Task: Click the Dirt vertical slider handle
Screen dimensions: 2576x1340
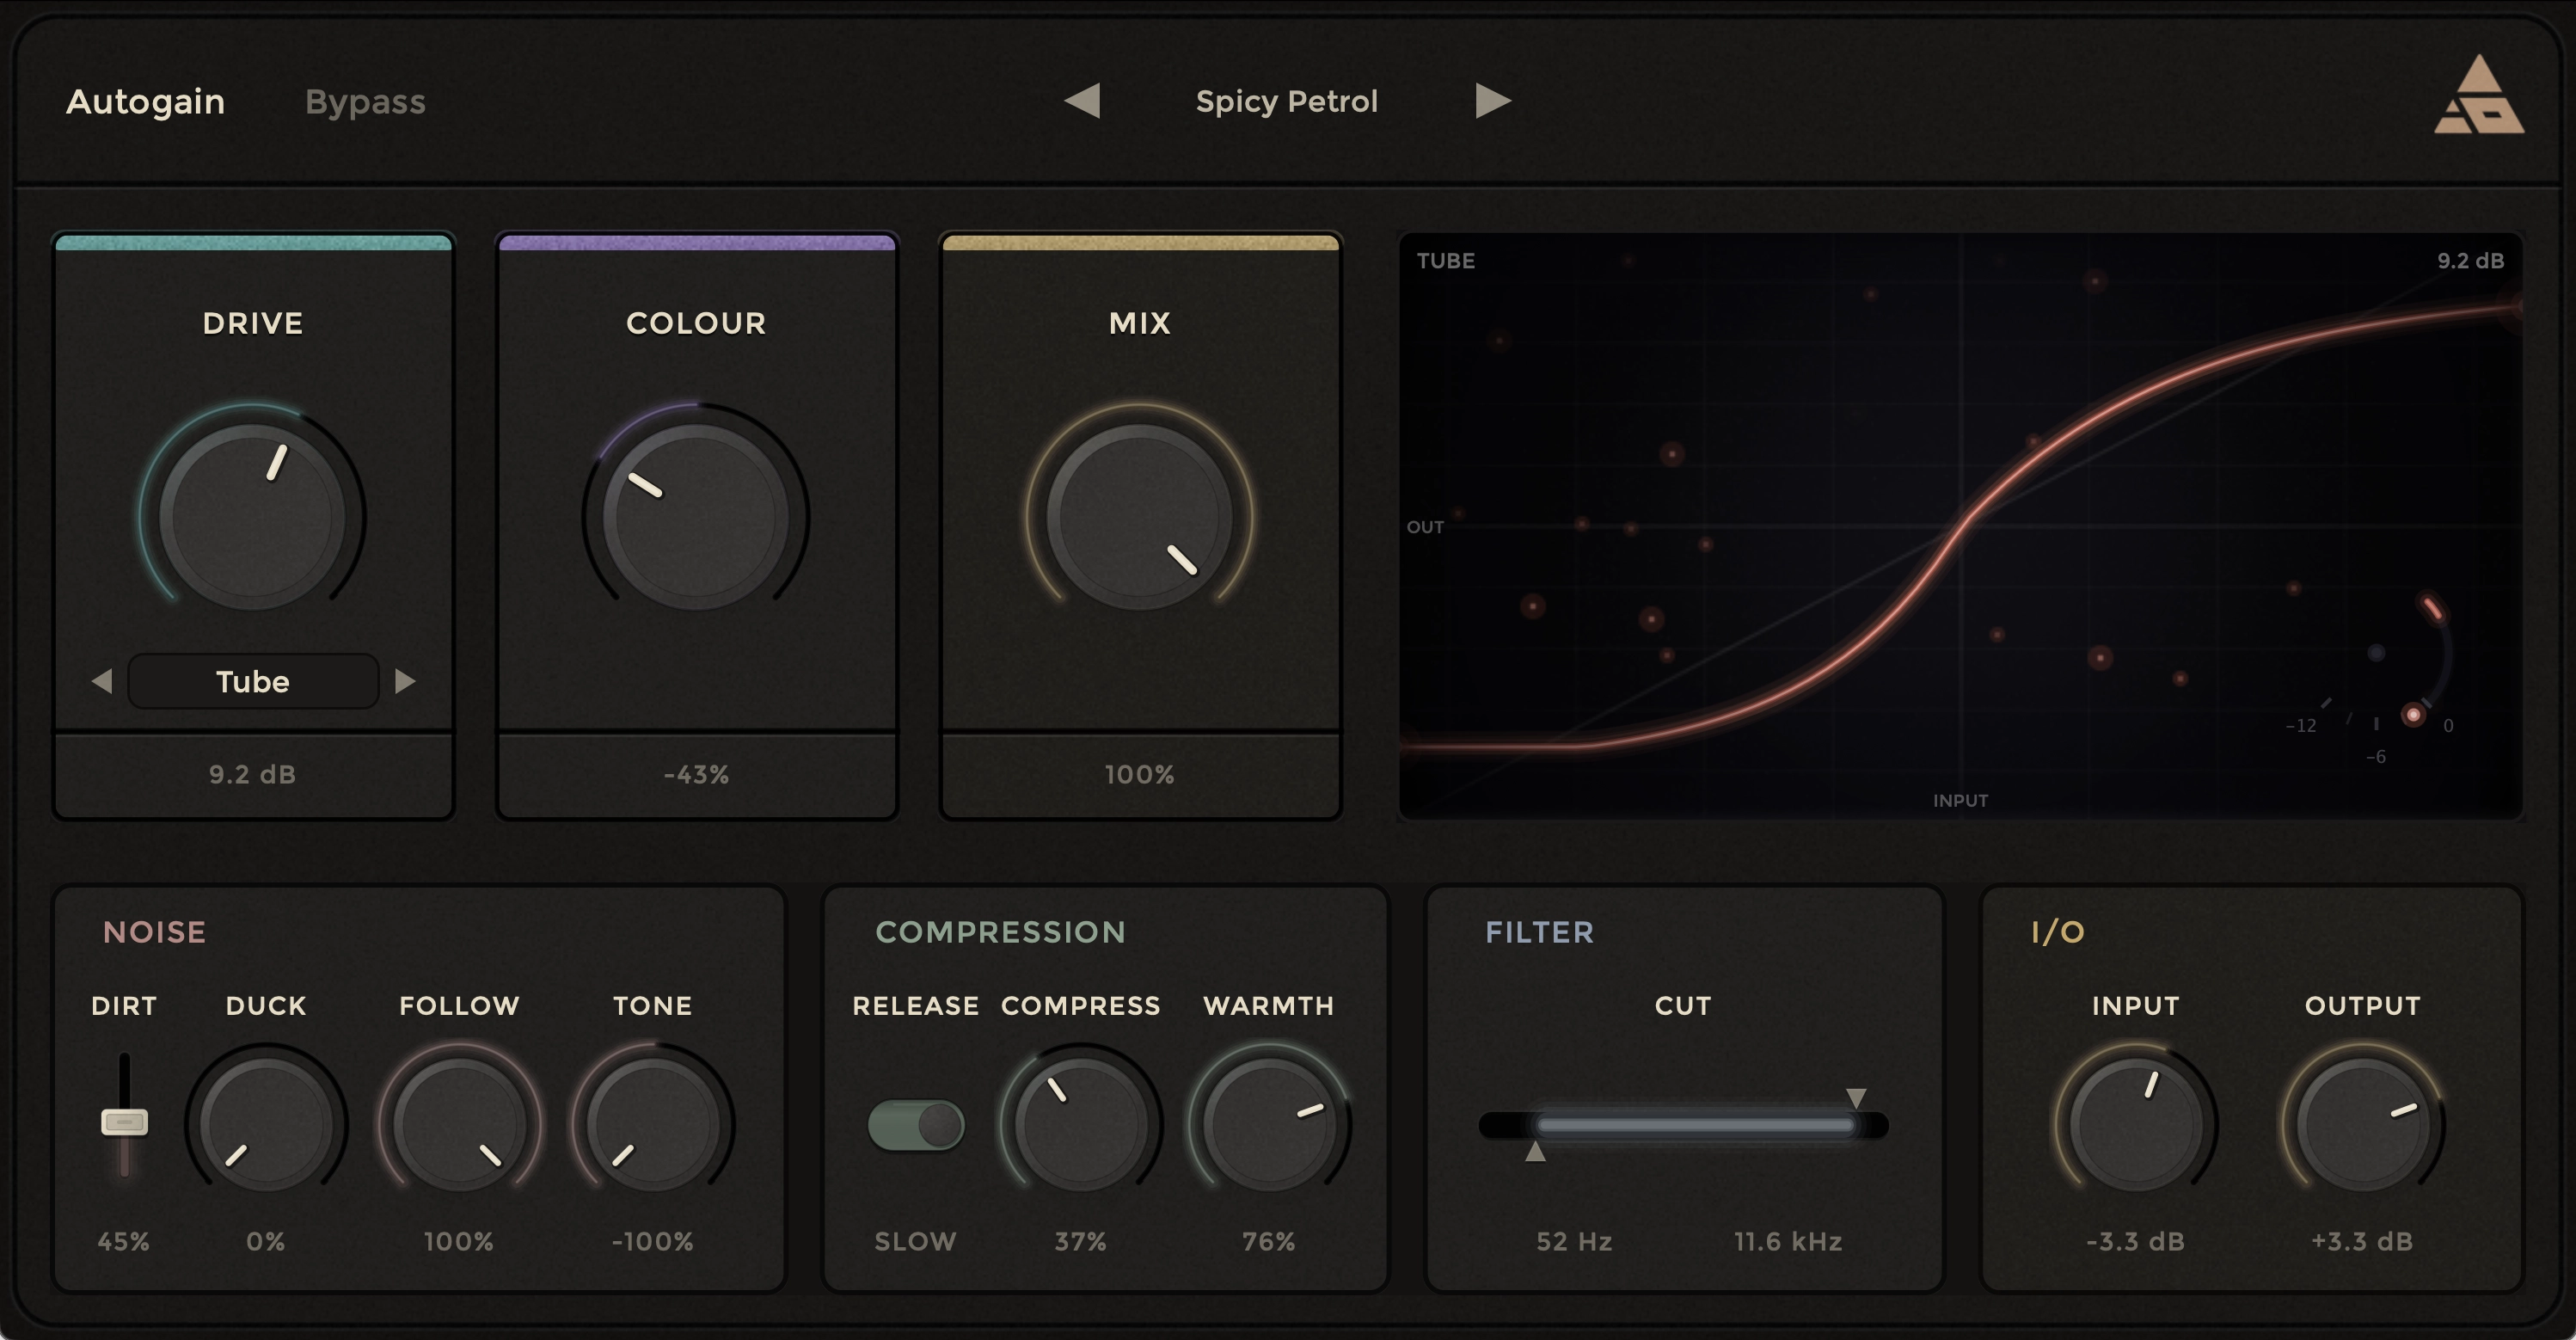Action: coord(125,1122)
